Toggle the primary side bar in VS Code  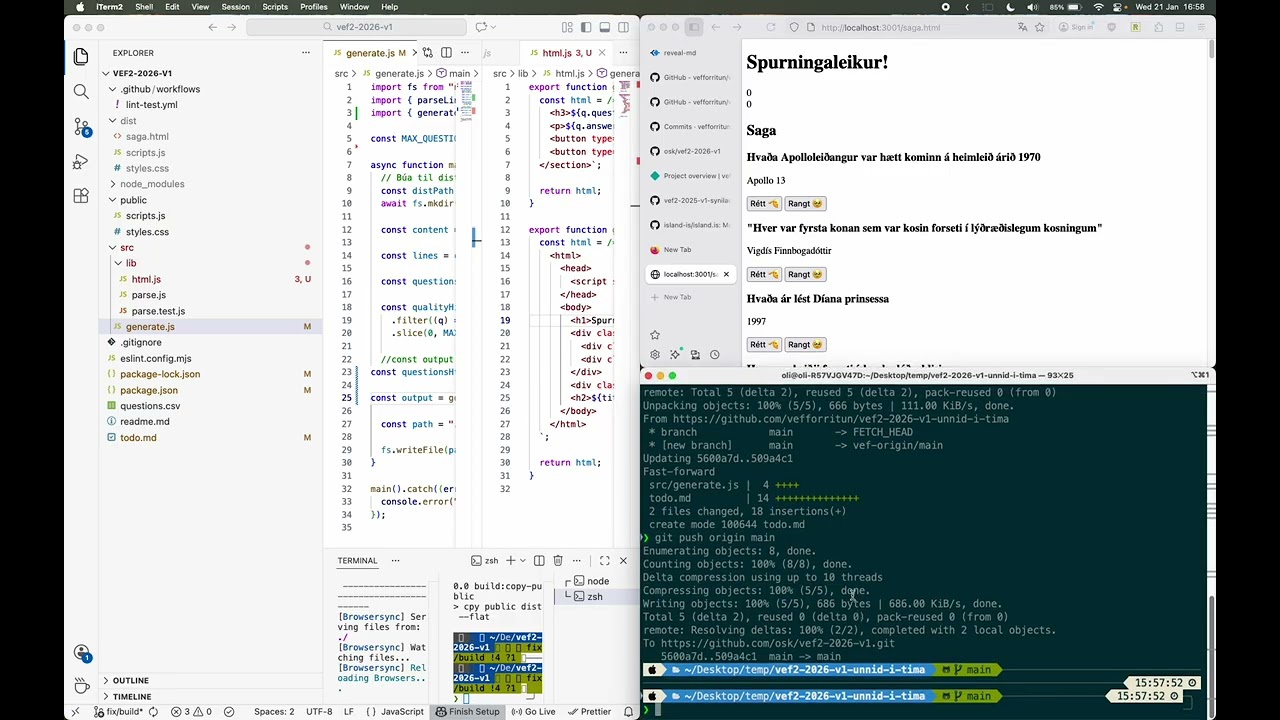coord(587,27)
